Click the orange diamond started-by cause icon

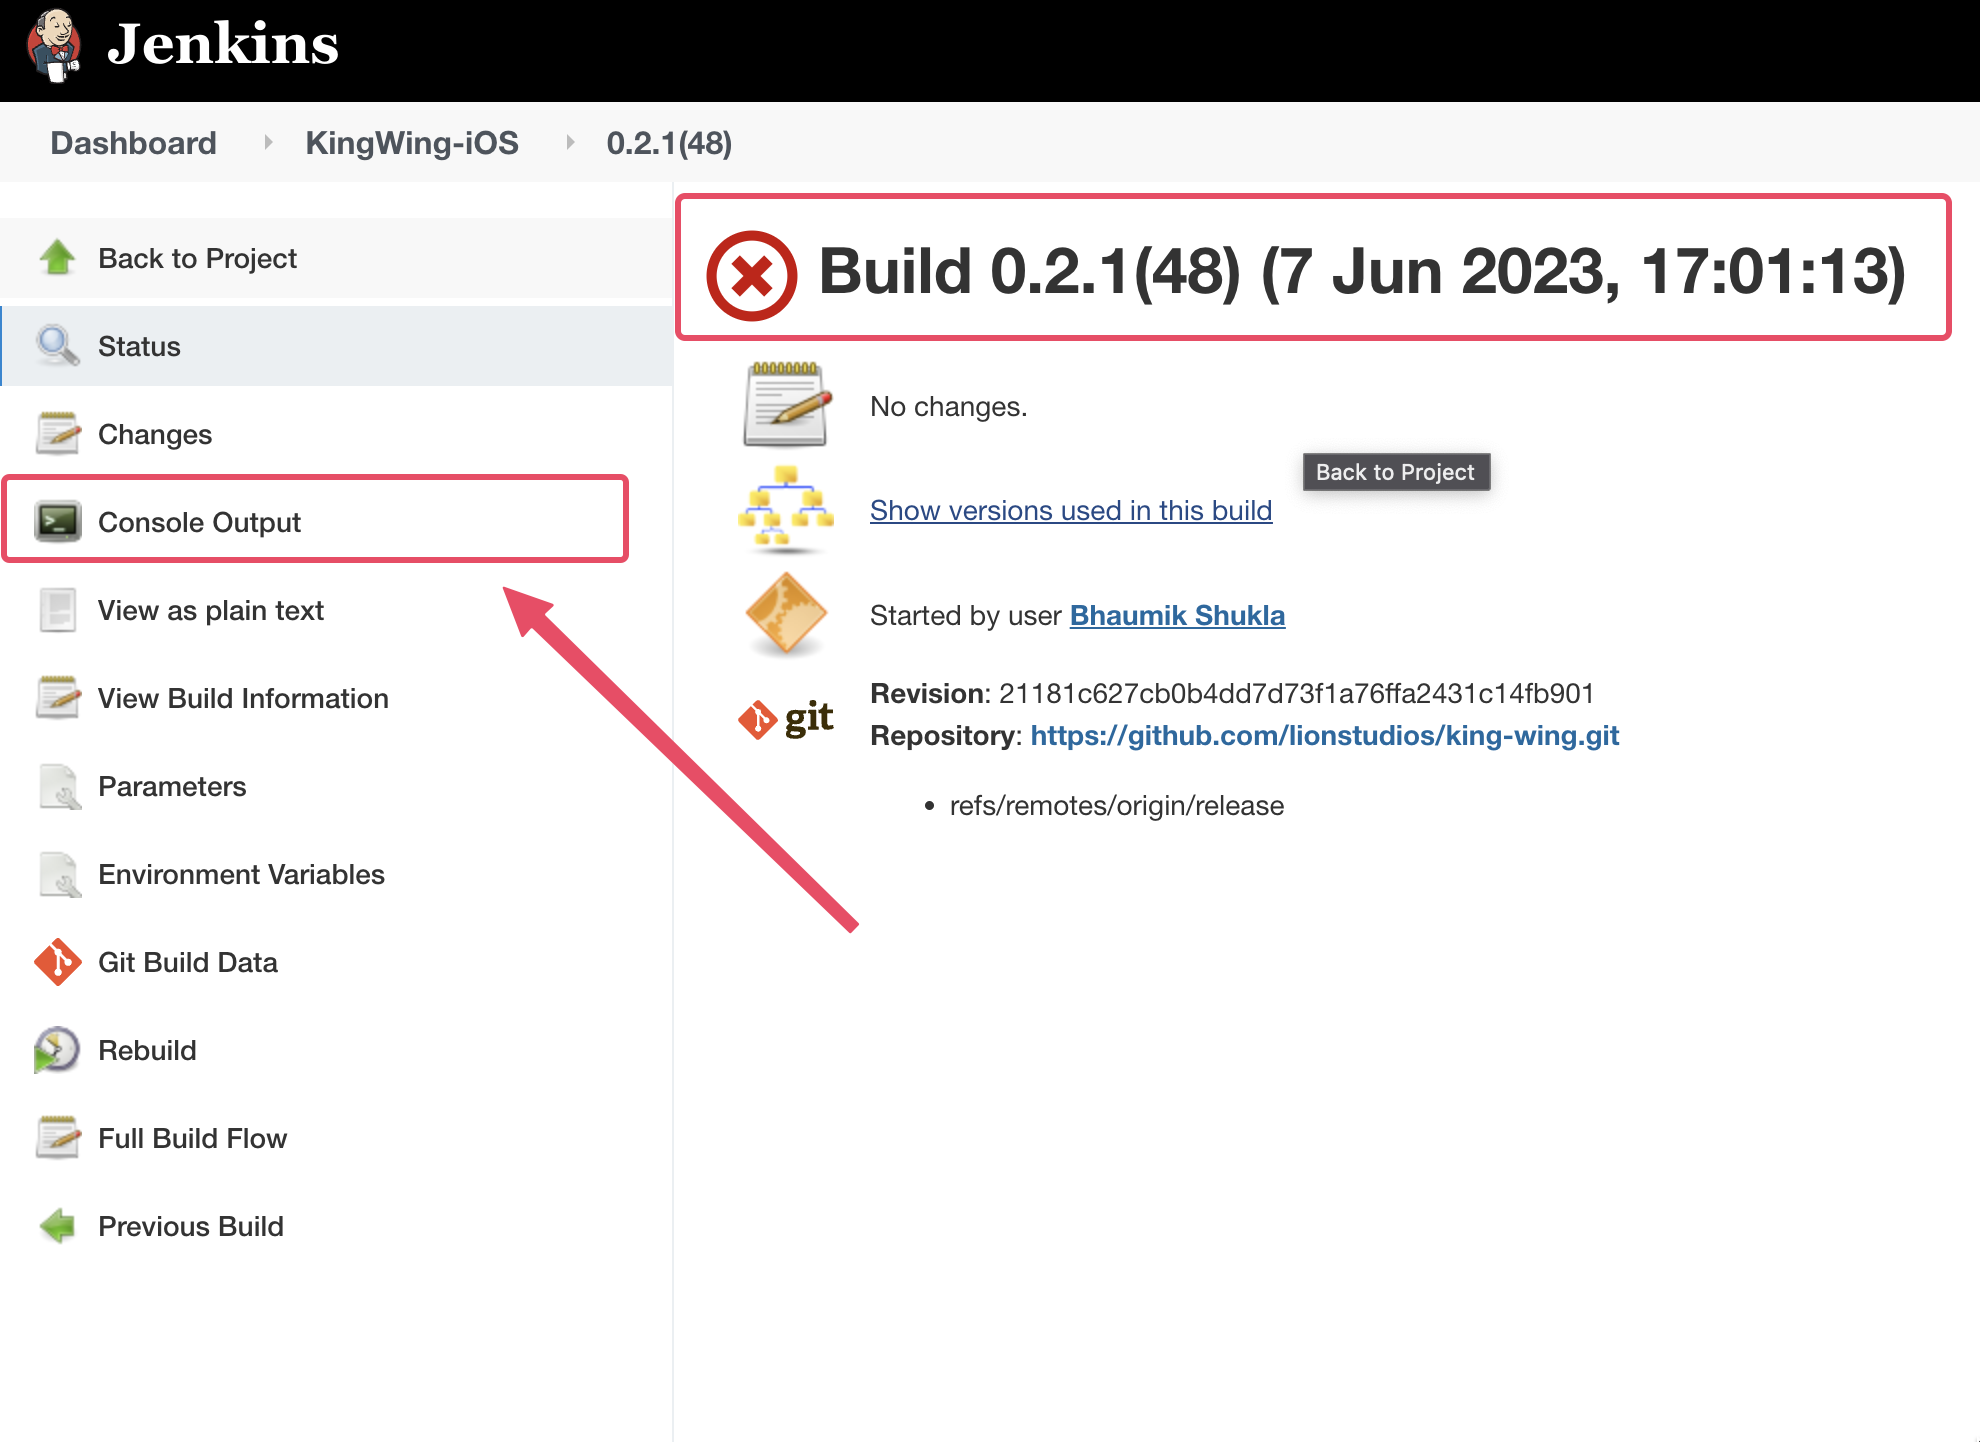786,614
